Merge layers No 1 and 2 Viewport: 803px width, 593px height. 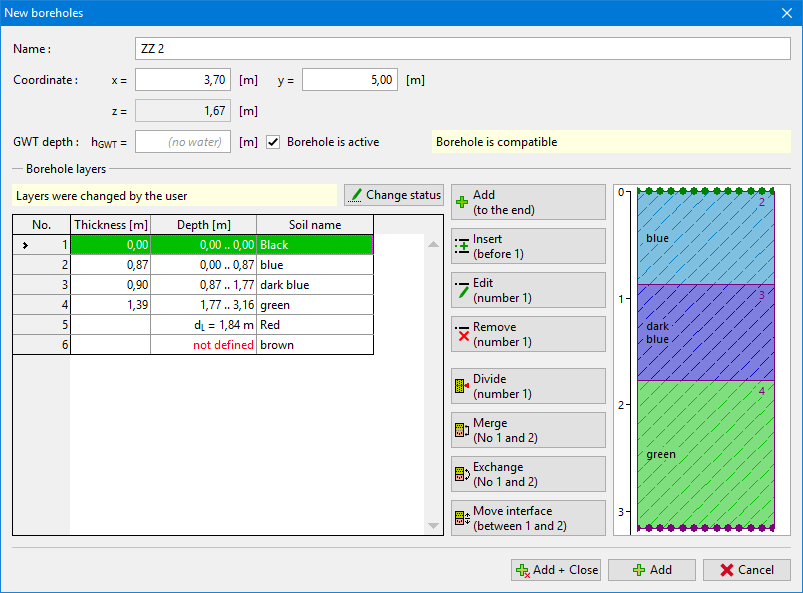tap(528, 430)
